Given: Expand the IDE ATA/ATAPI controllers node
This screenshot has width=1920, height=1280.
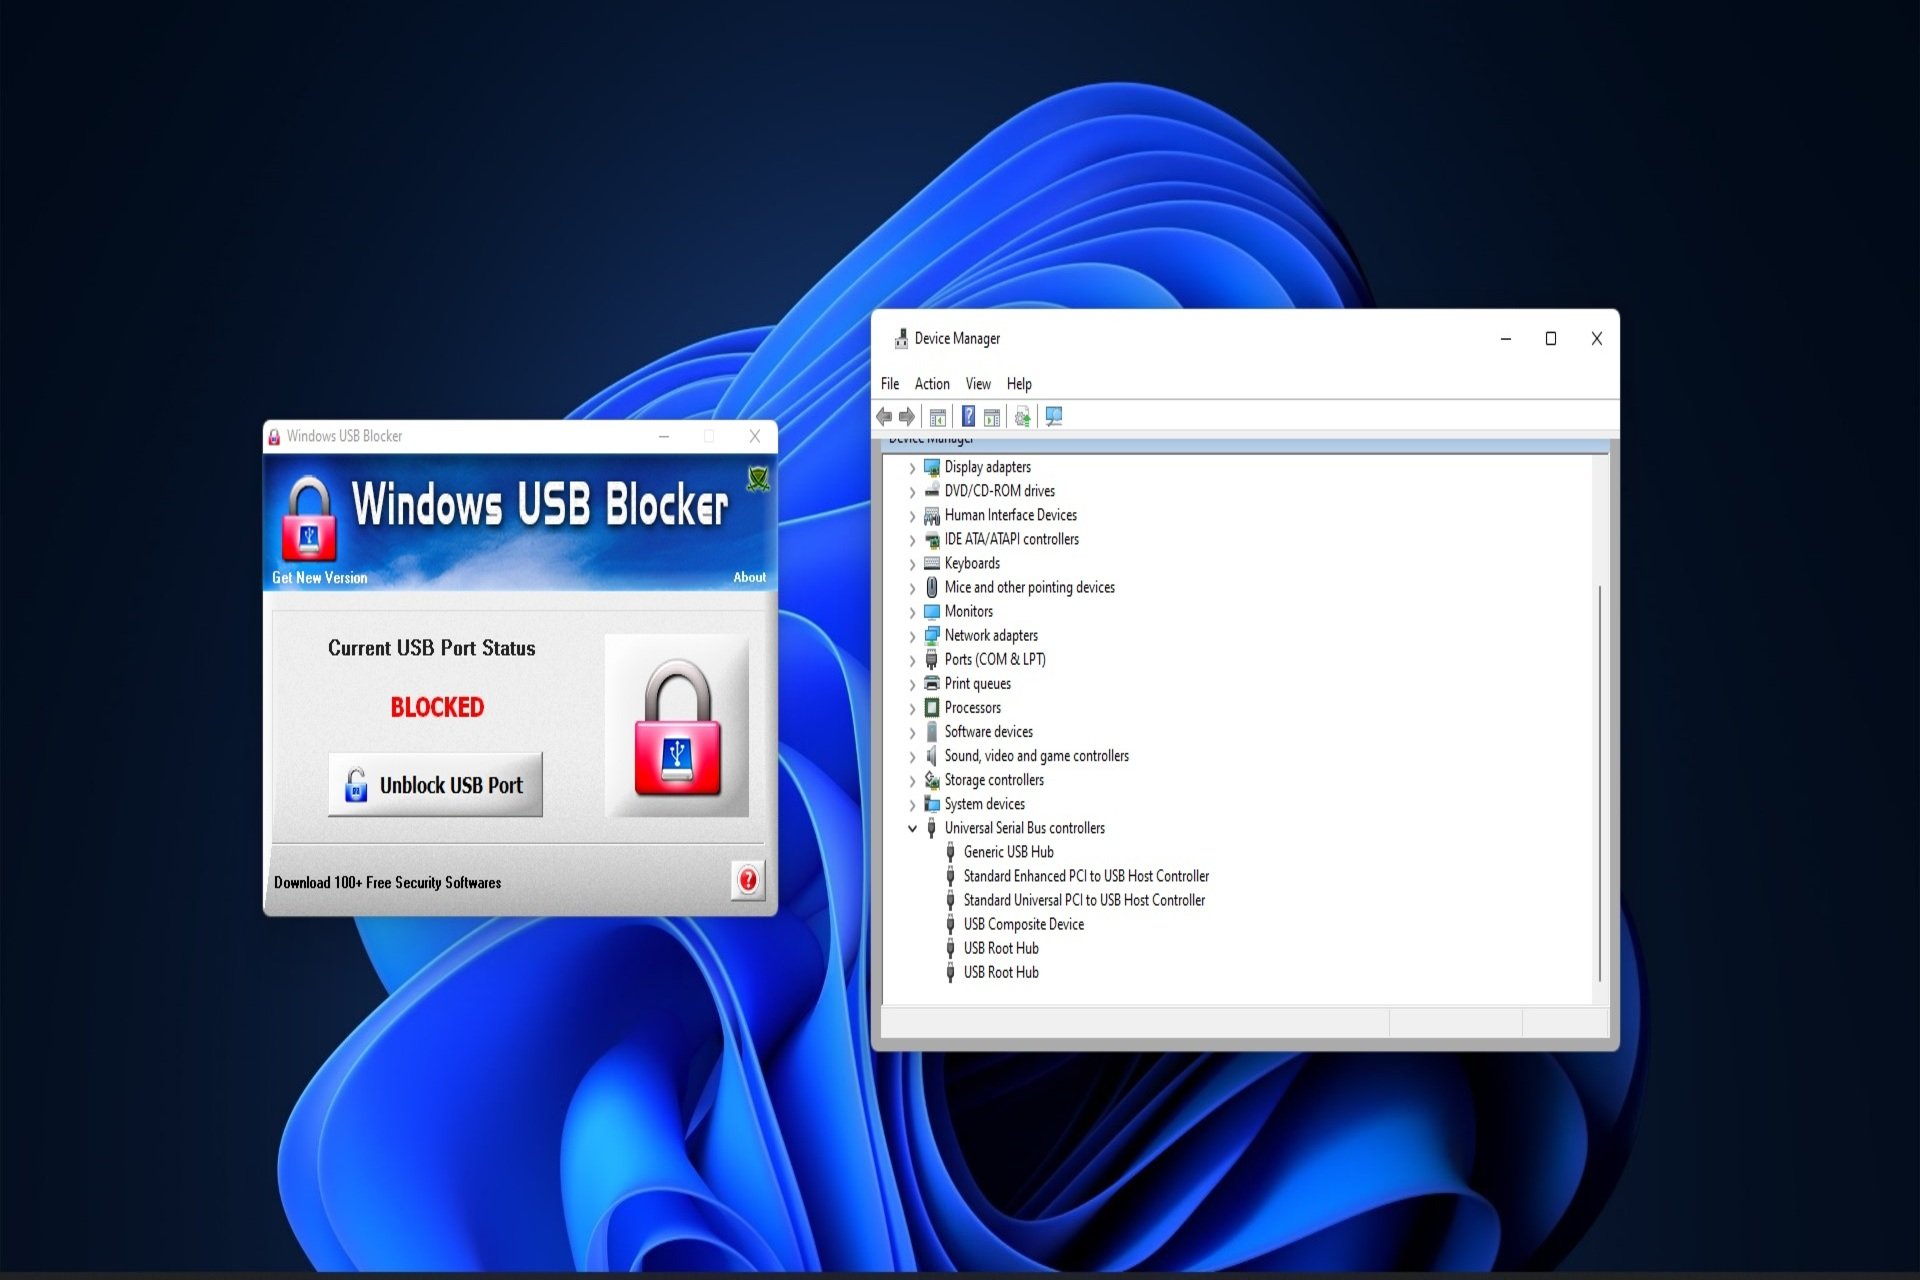Looking at the screenshot, I should [x=912, y=540].
